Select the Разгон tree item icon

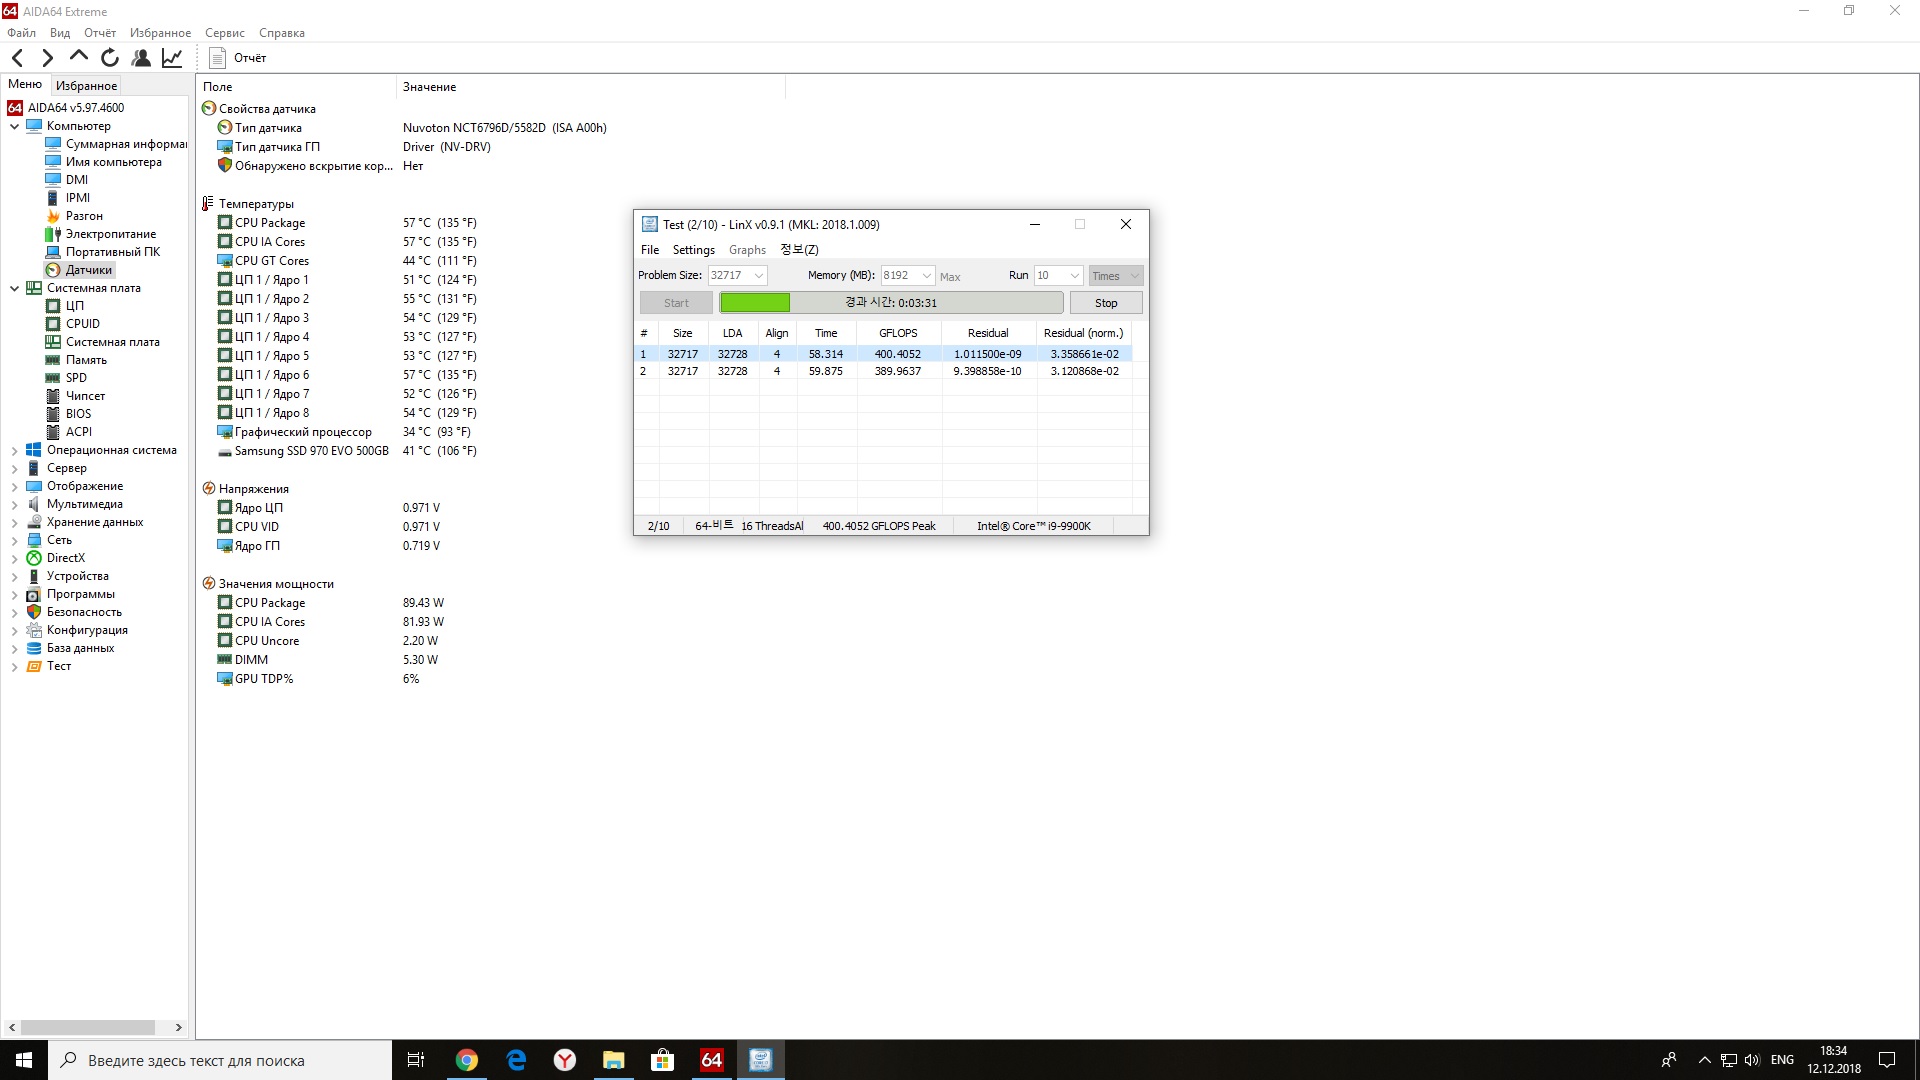(x=53, y=216)
